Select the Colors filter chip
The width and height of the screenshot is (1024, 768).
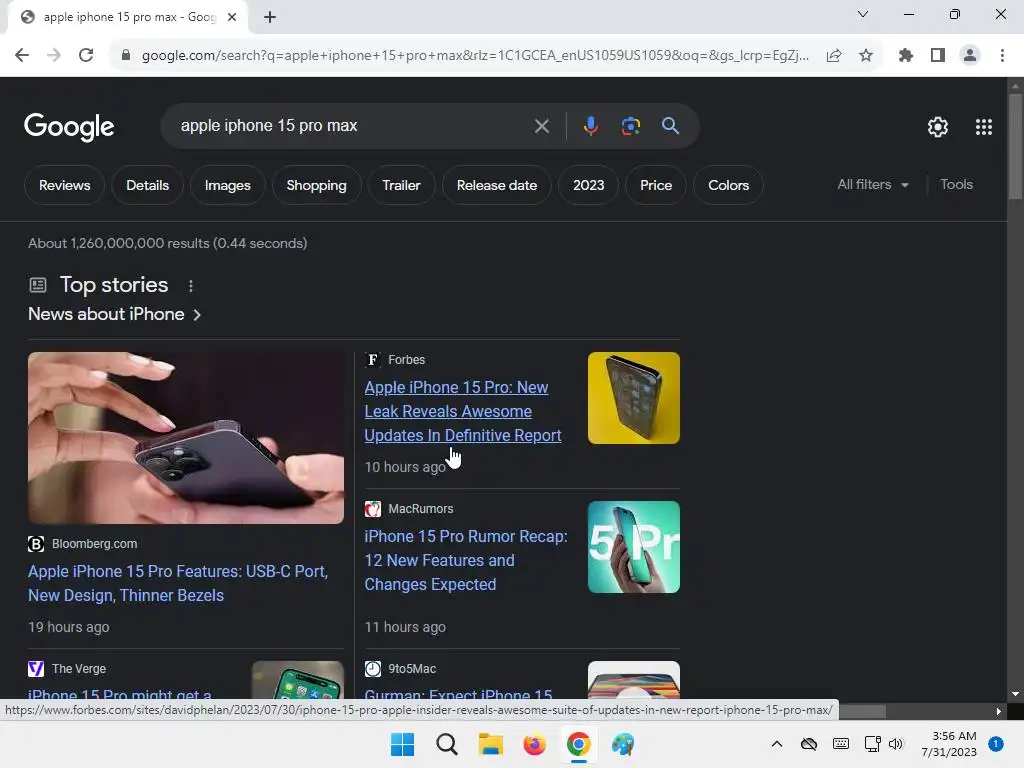728,185
